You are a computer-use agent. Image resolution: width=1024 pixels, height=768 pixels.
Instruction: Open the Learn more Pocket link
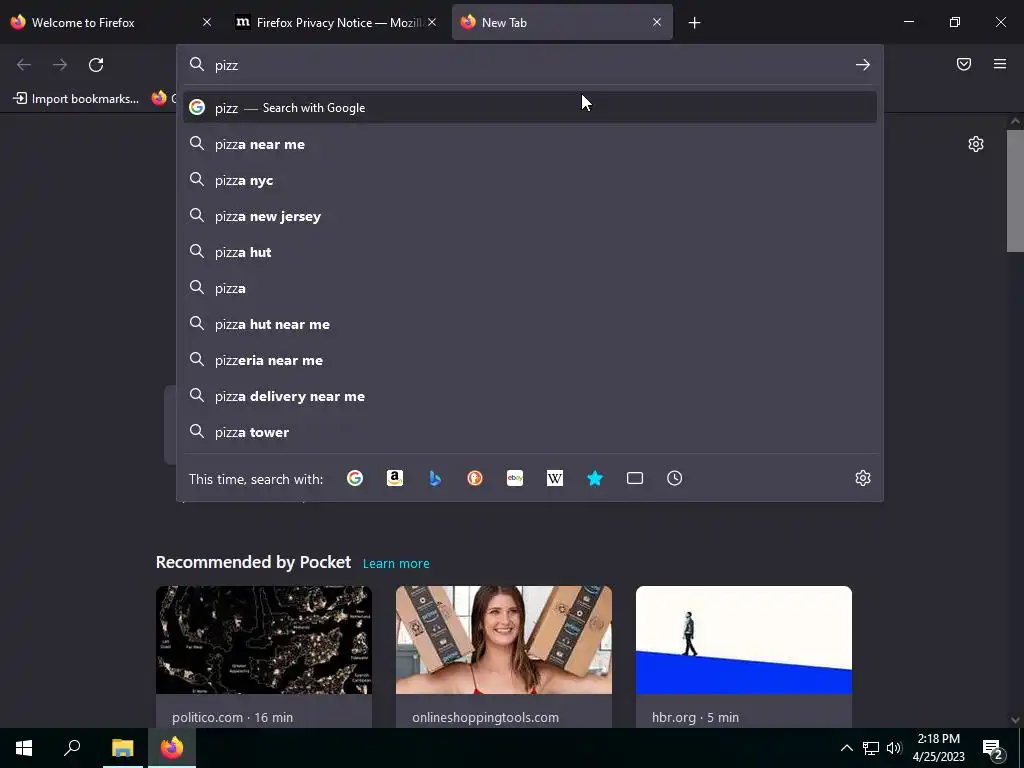pos(396,563)
